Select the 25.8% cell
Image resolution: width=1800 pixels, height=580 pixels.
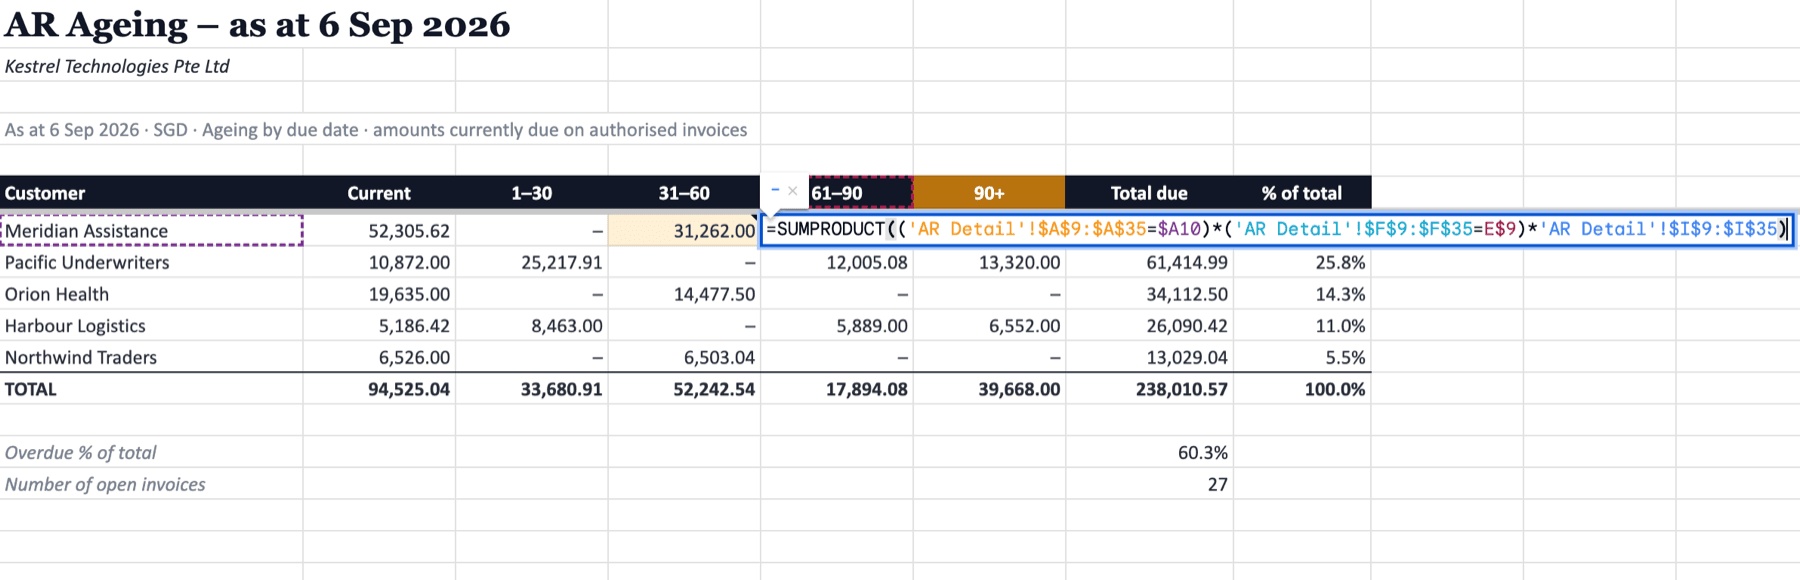pos(1302,262)
